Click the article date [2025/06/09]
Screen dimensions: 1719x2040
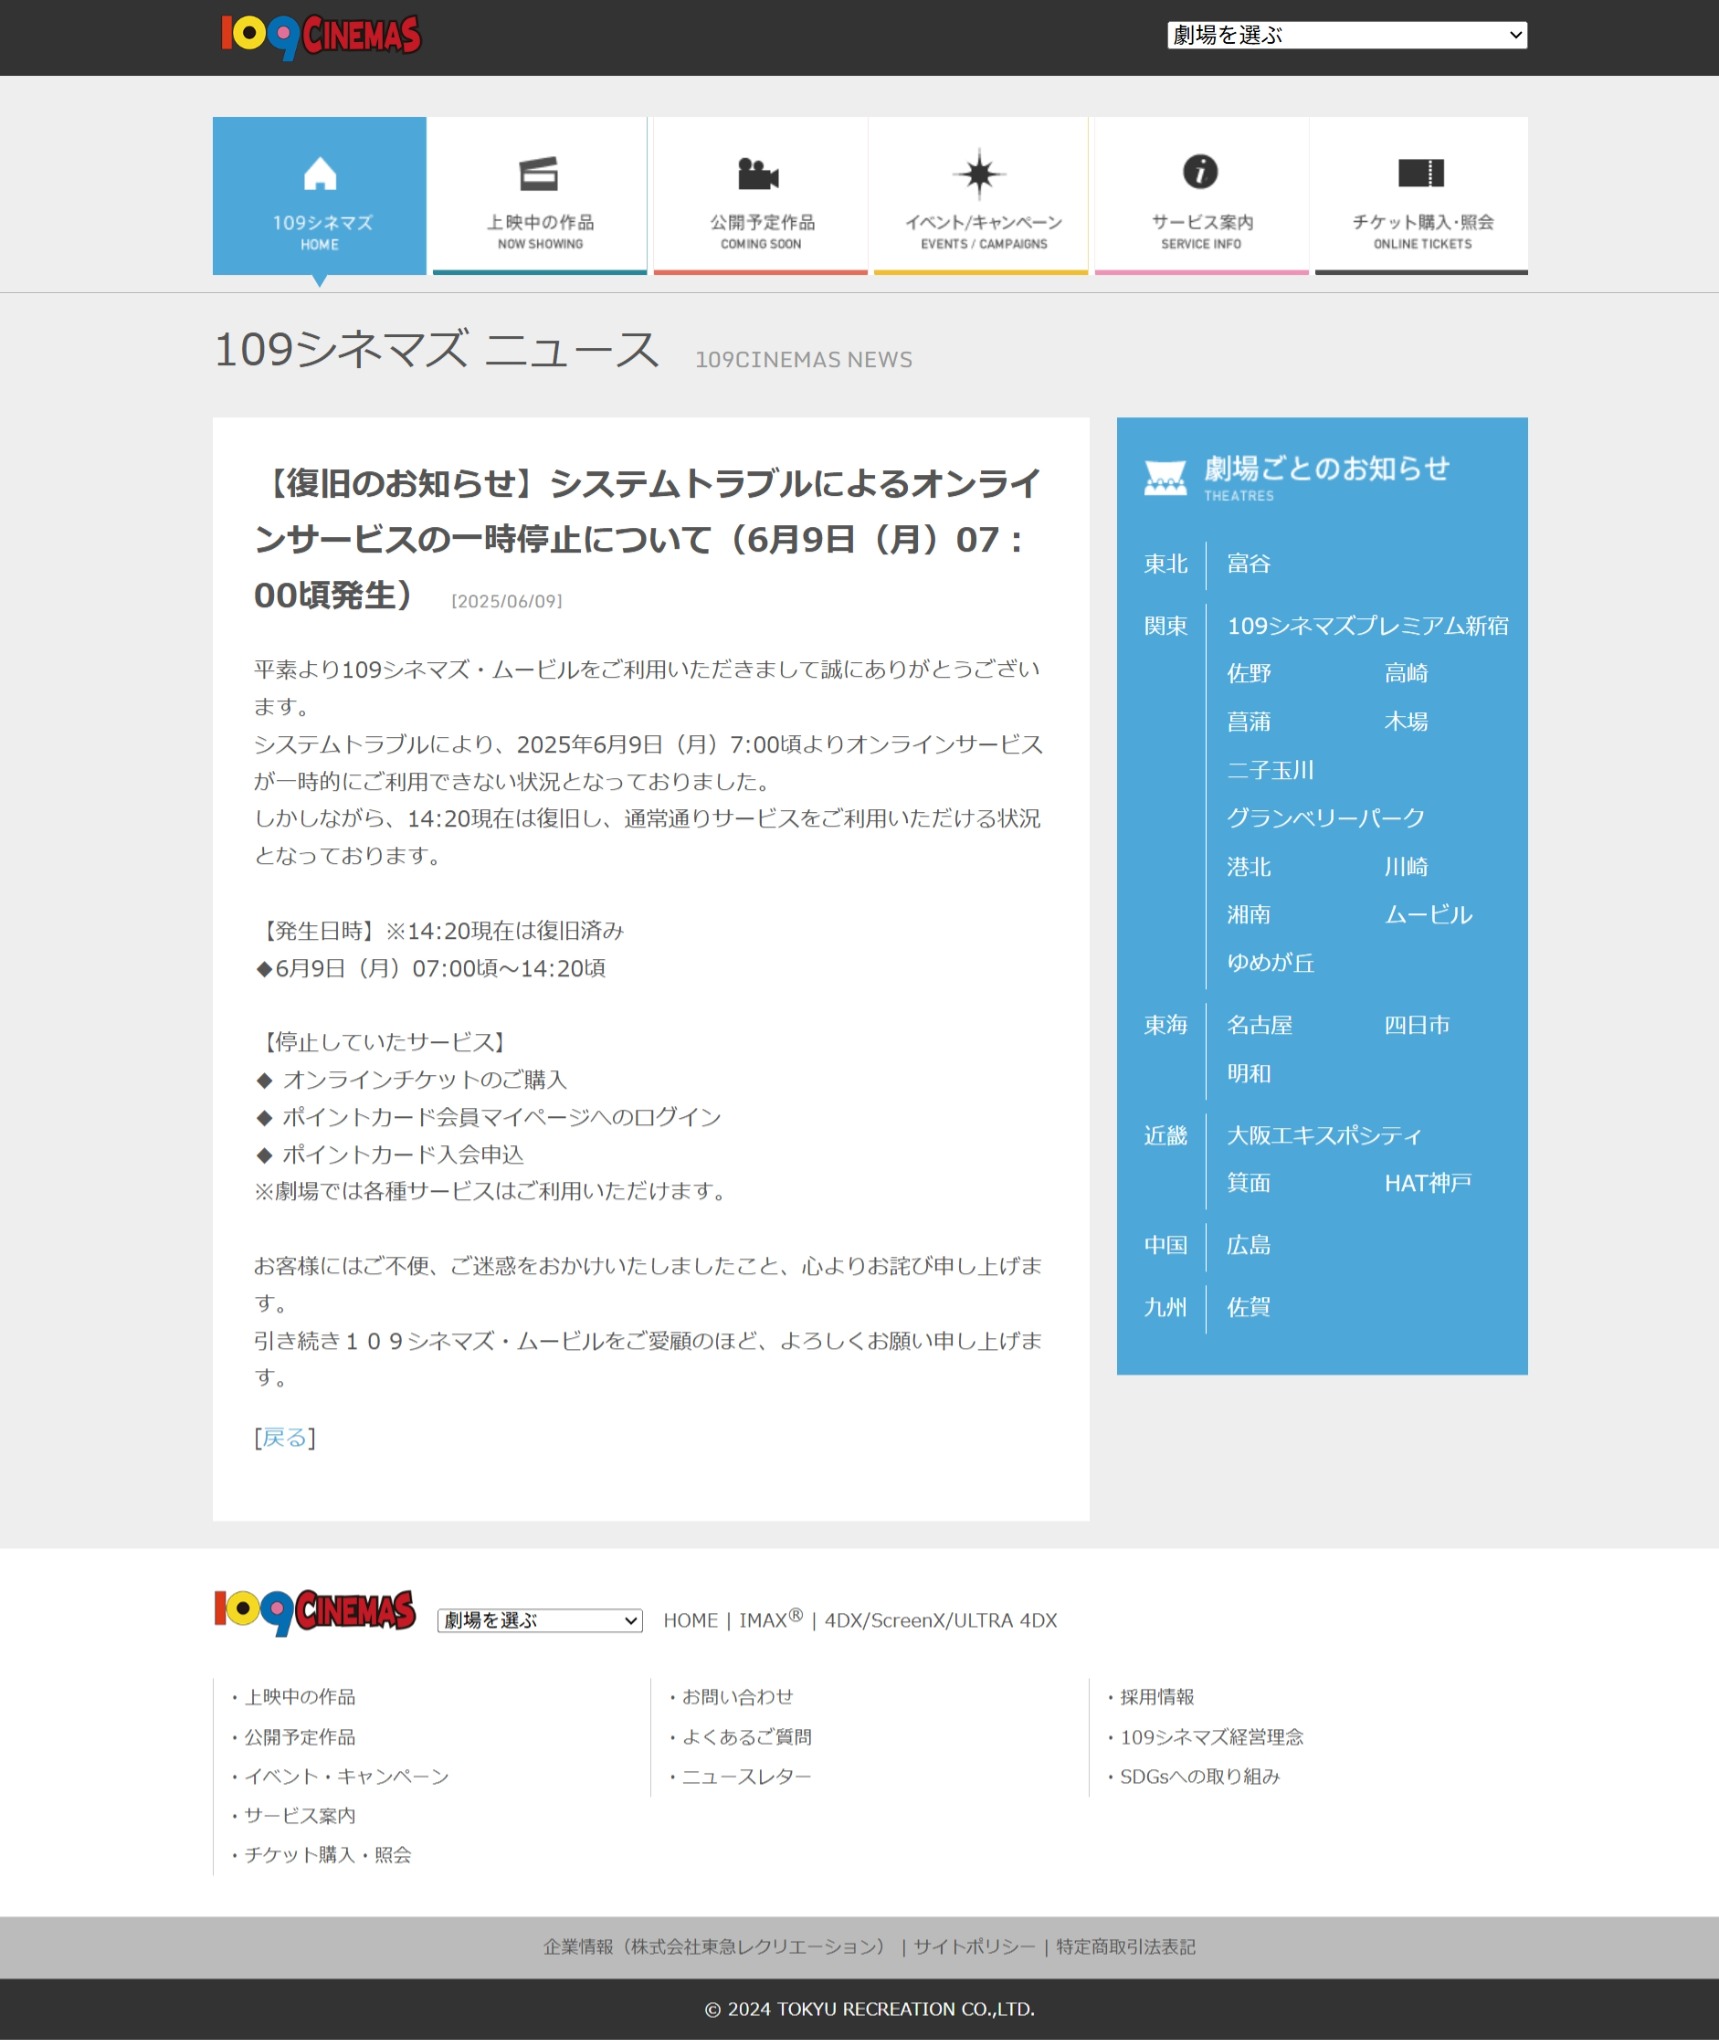[507, 601]
